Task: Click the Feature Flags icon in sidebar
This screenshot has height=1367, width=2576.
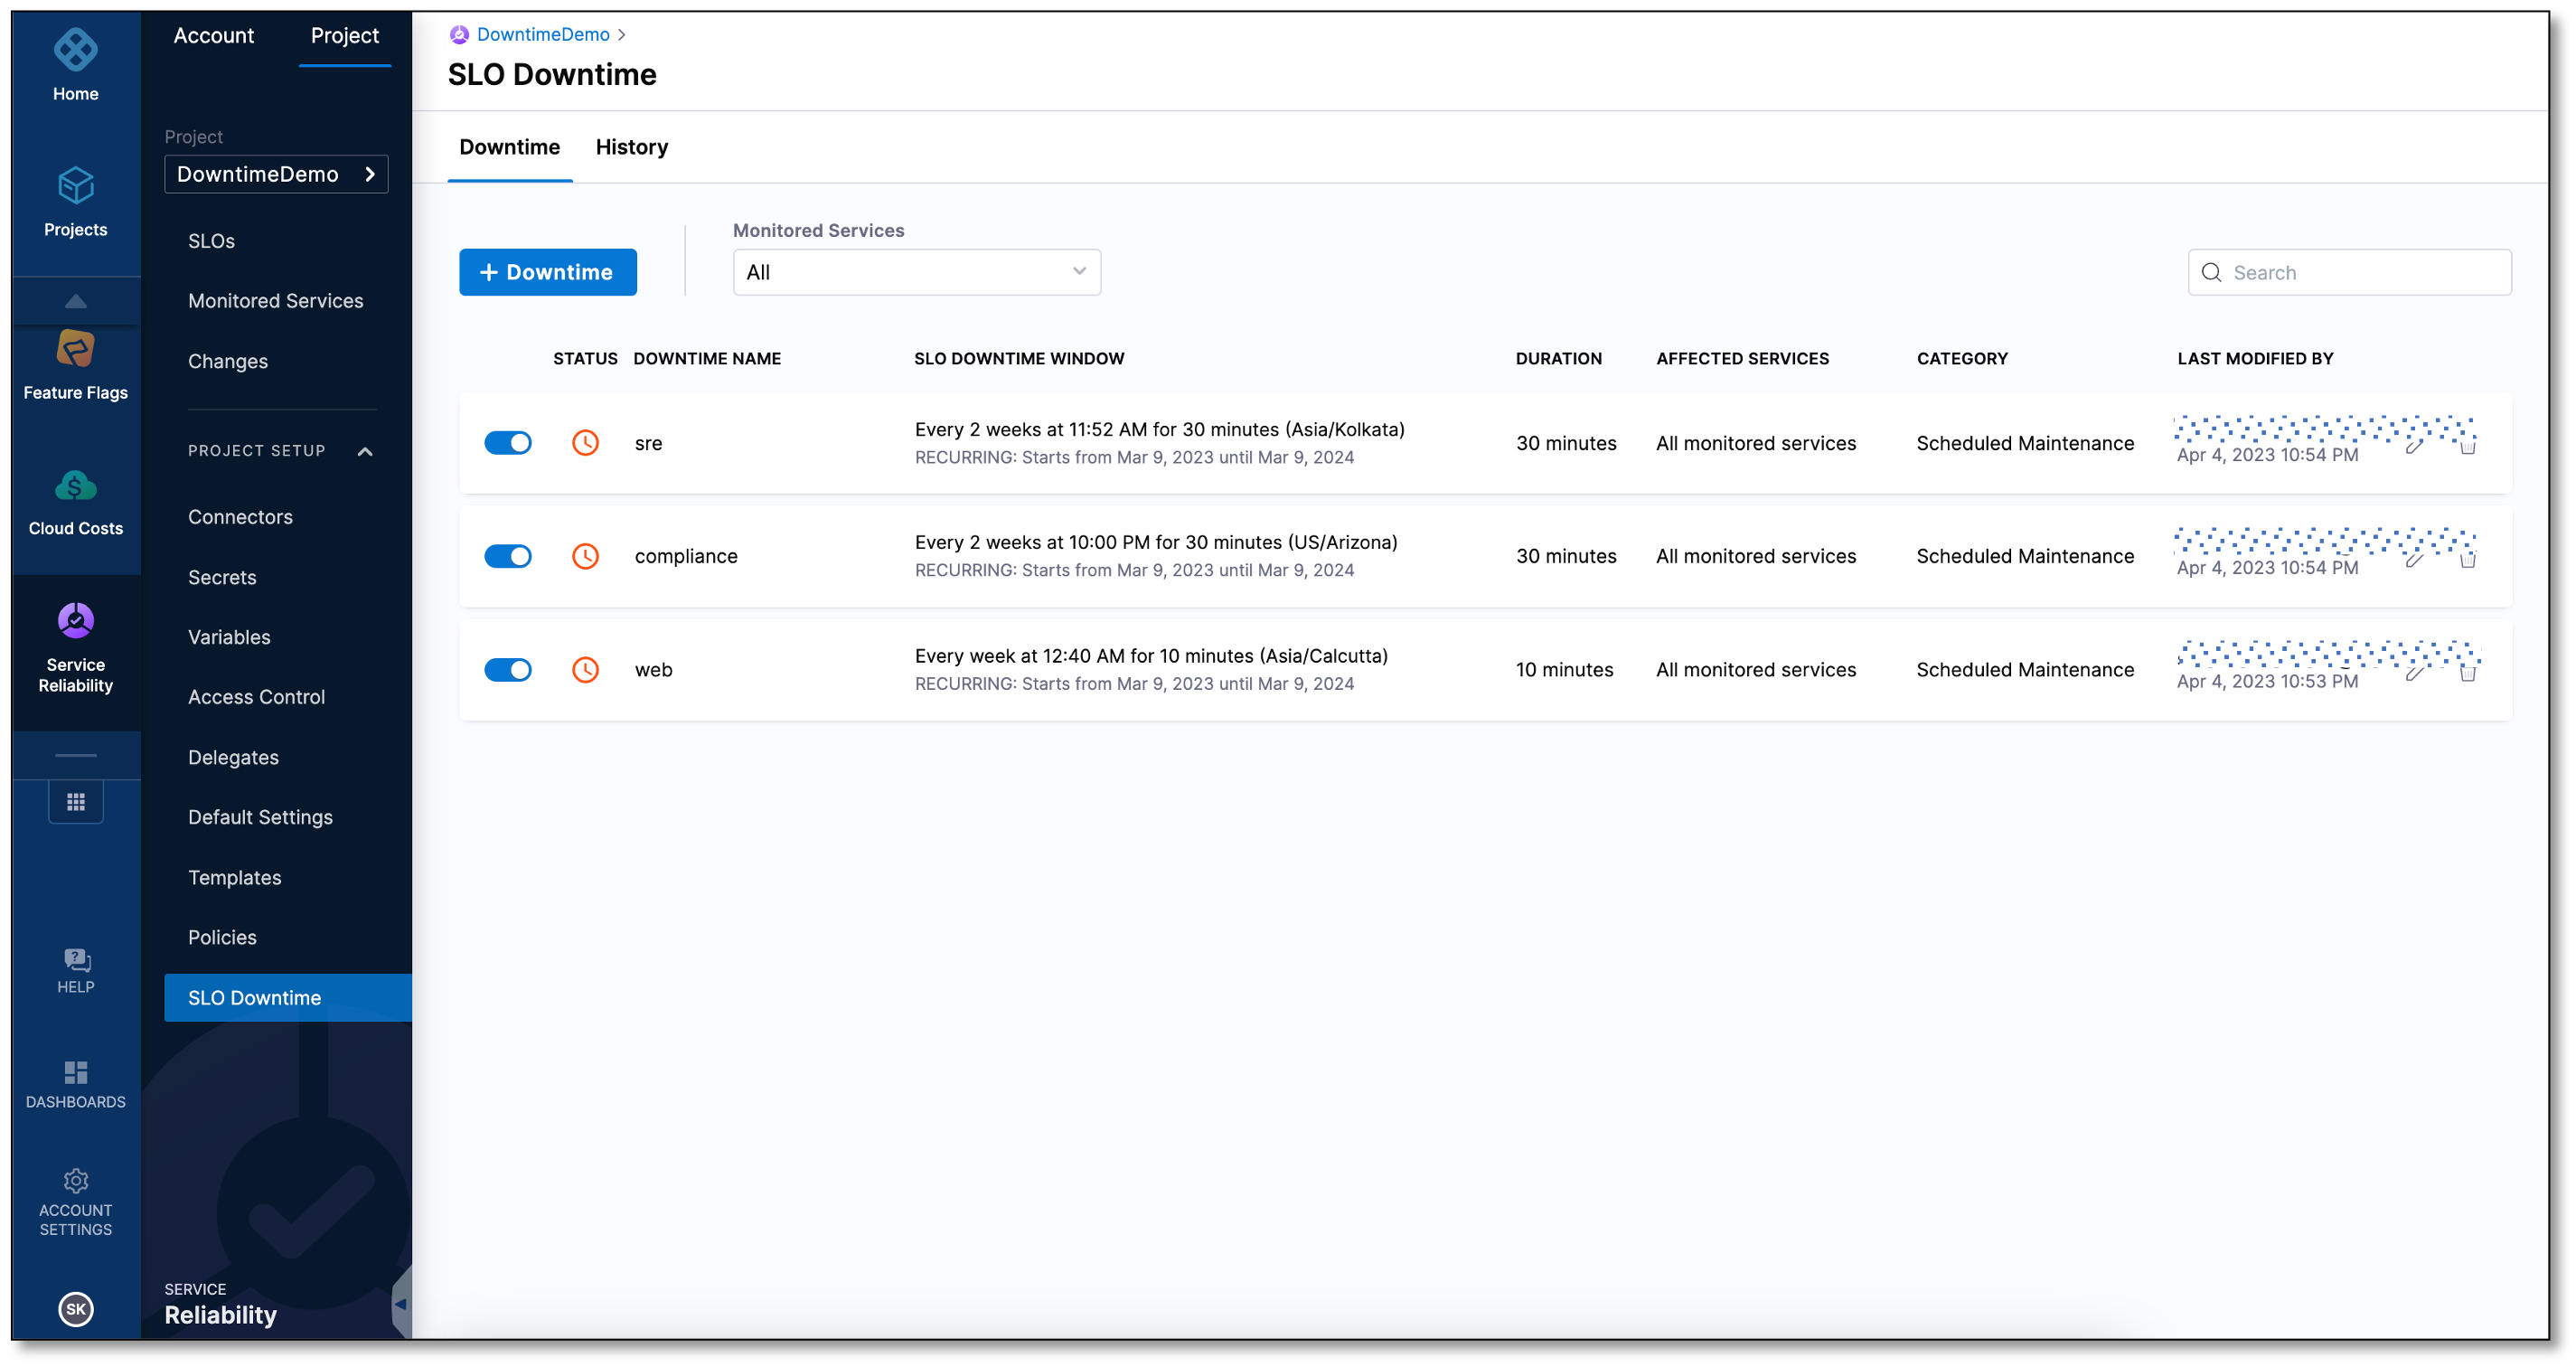Action: (75, 362)
